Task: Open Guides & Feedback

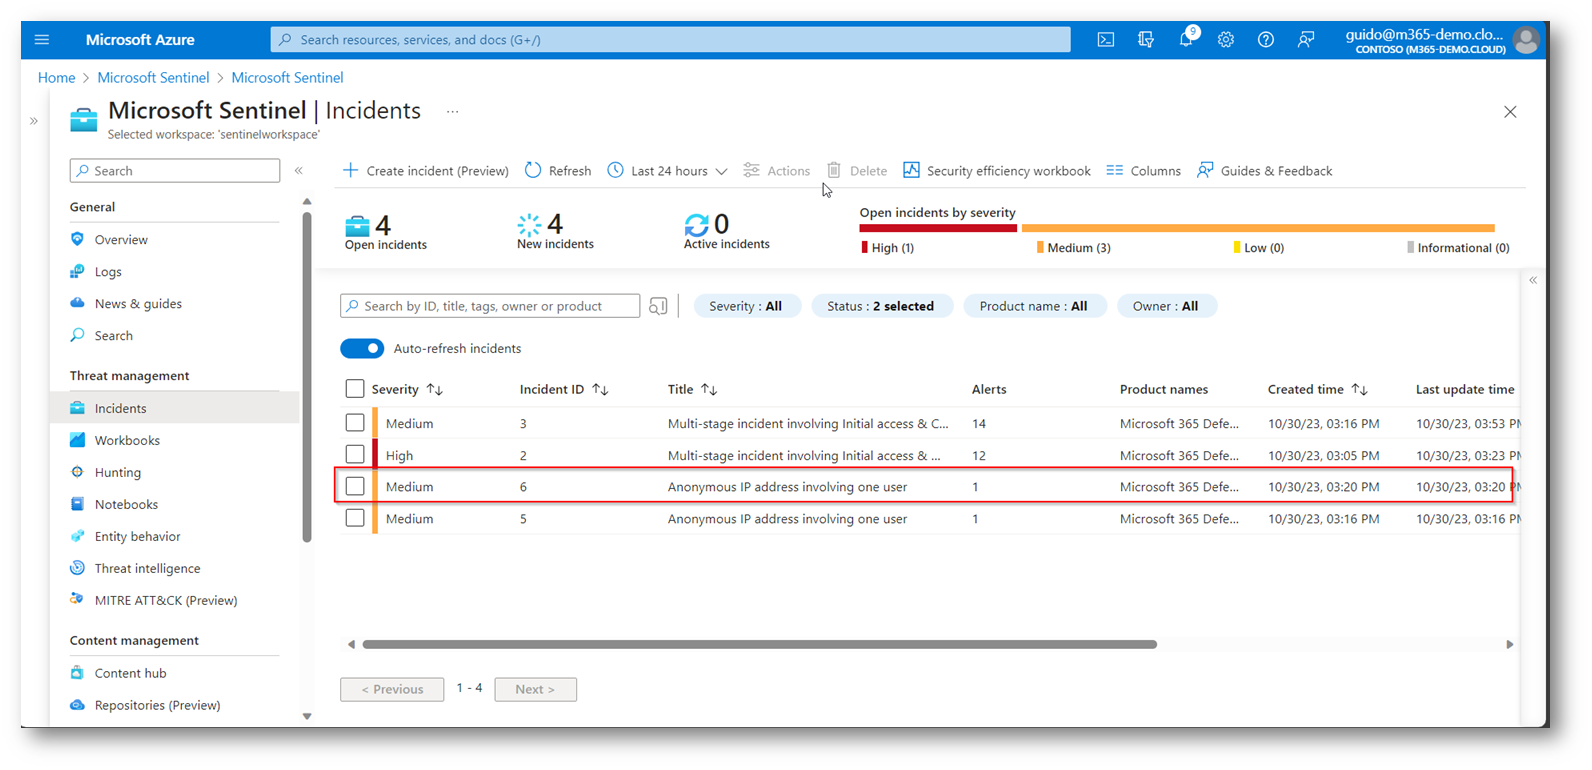Action: tap(1265, 171)
